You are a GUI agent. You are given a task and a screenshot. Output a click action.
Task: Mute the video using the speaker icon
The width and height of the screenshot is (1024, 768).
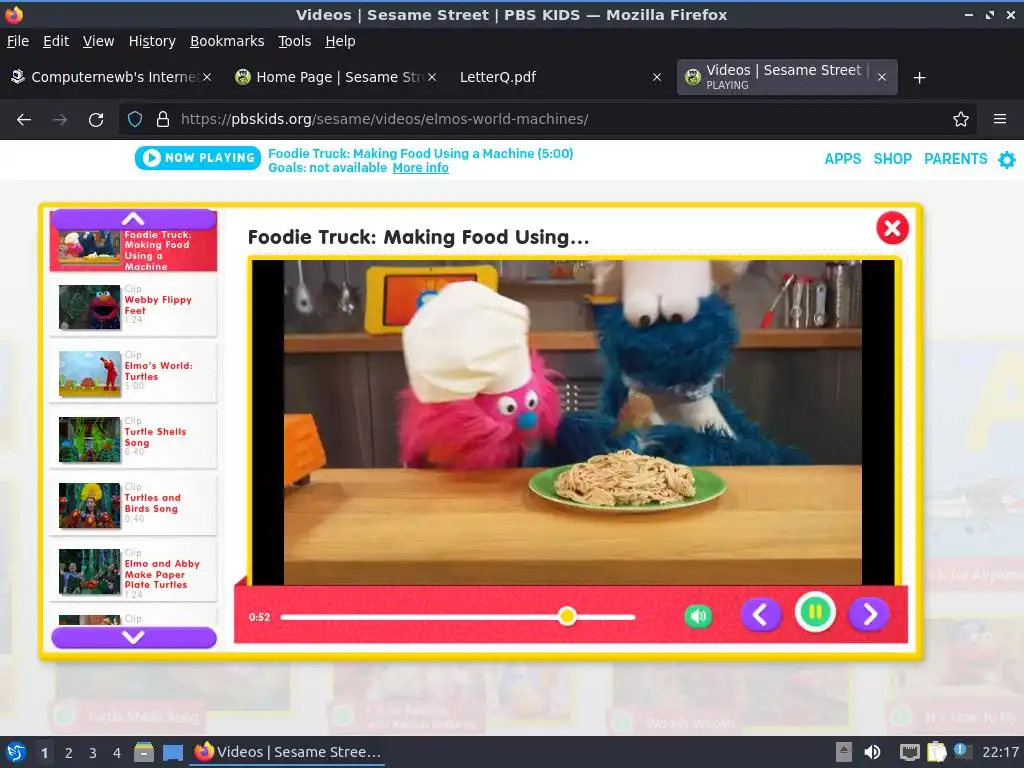coord(697,616)
